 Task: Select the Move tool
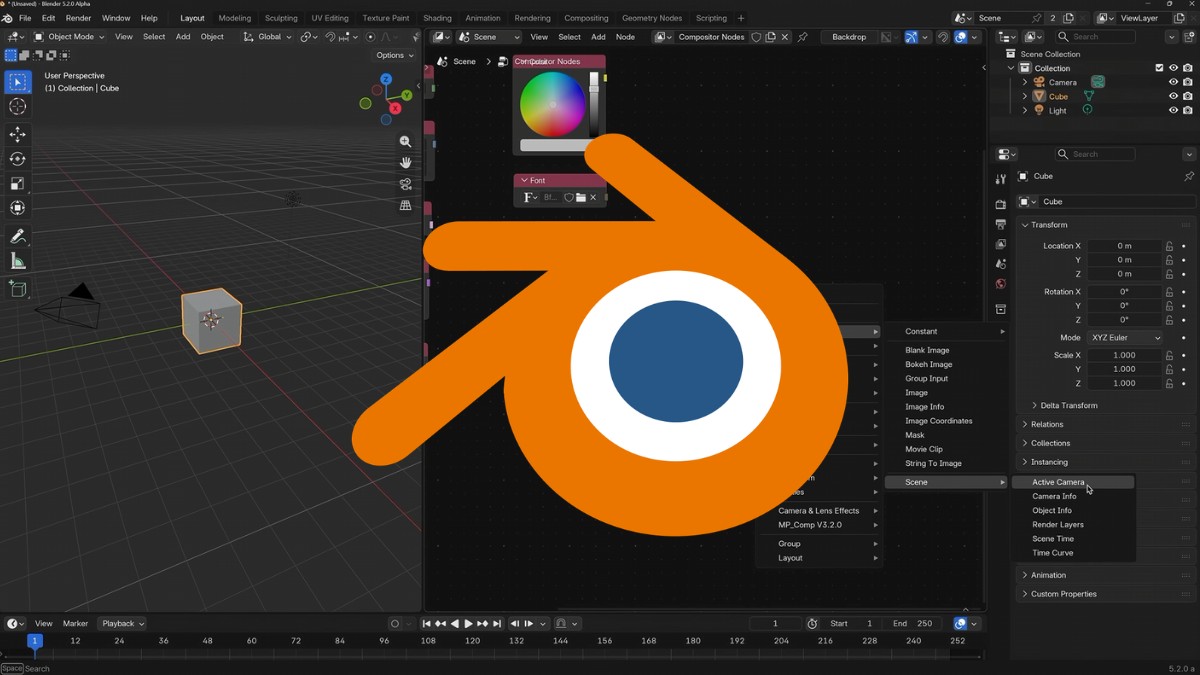point(18,135)
